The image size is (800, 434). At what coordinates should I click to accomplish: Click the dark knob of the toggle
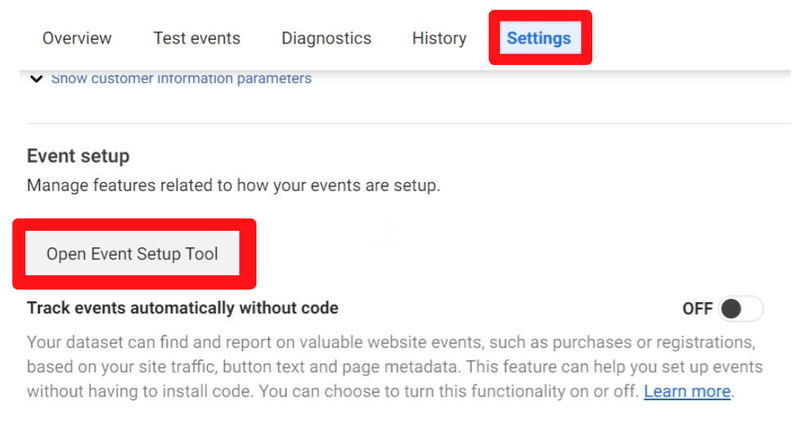click(731, 308)
